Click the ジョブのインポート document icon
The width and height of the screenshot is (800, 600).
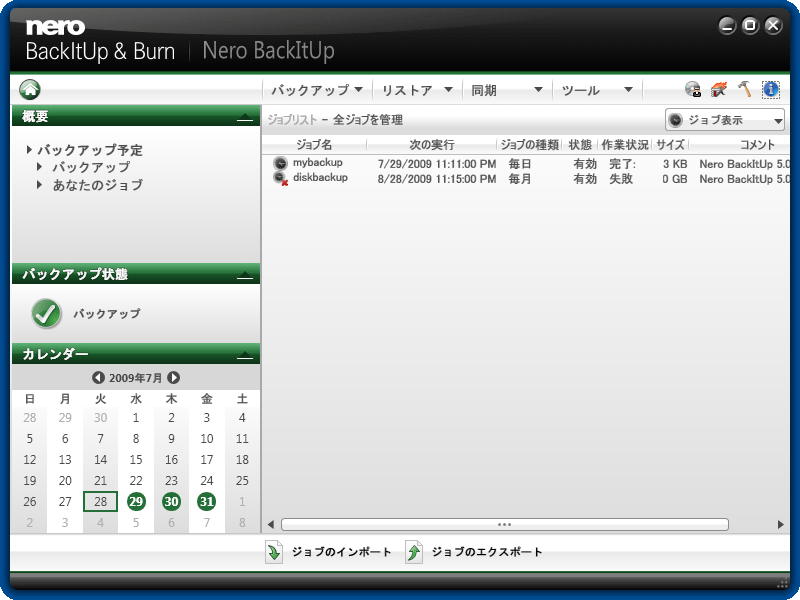[x=274, y=552]
